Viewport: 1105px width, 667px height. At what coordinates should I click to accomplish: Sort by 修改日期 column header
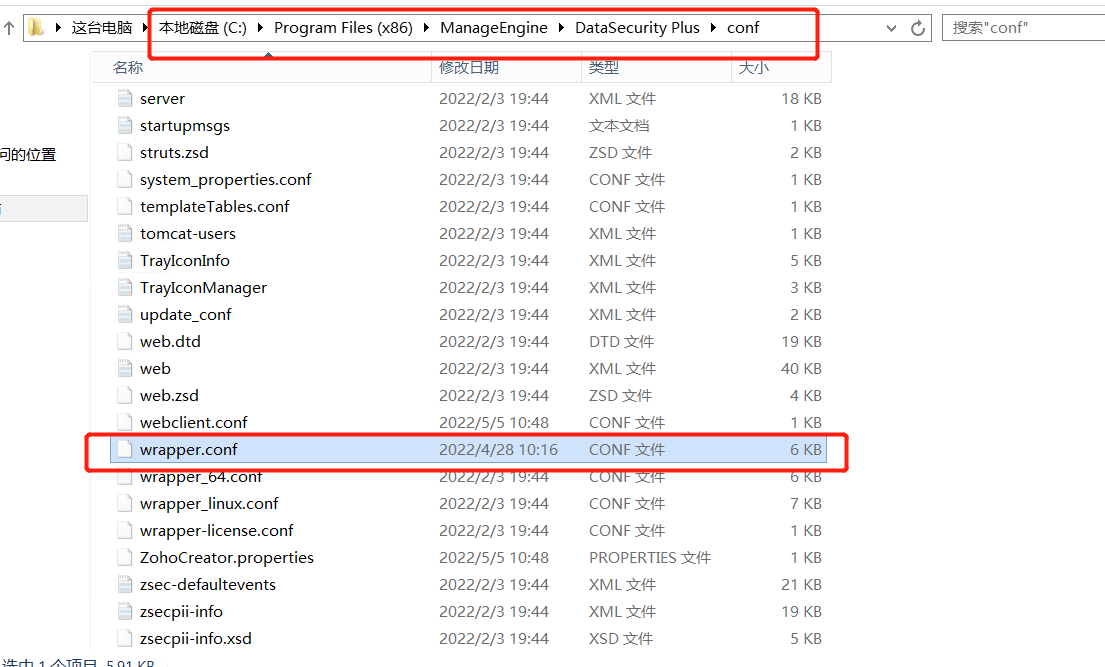(x=506, y=68)
